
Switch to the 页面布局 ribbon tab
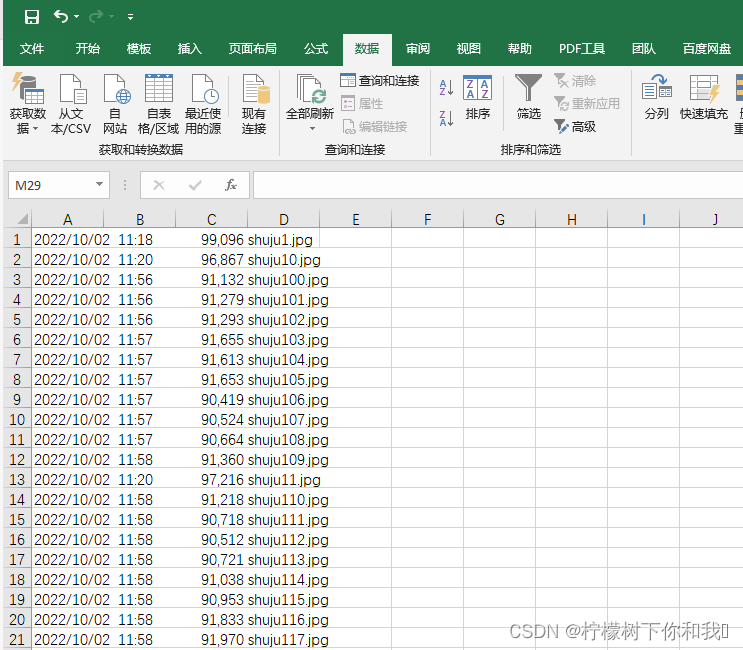click(x=253, y=49)
